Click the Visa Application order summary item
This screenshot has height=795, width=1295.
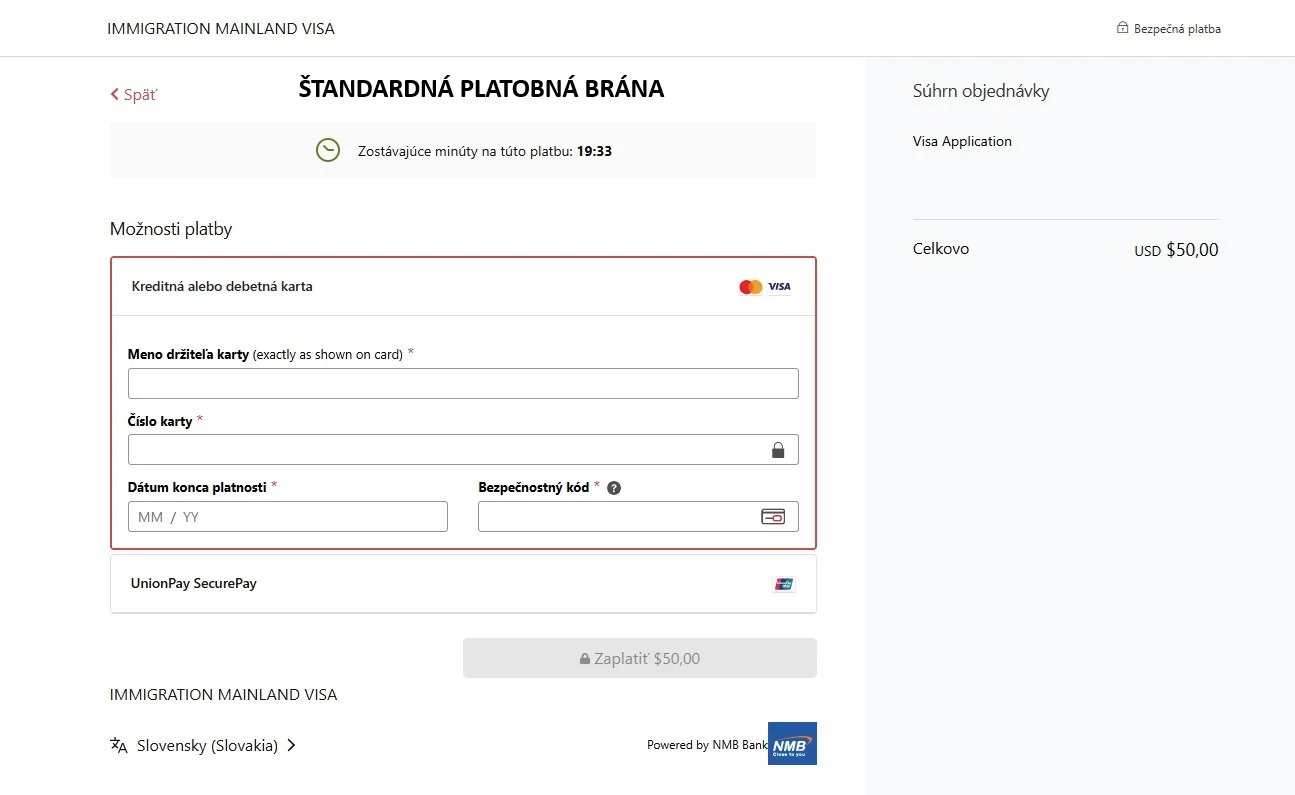(962, 141)
